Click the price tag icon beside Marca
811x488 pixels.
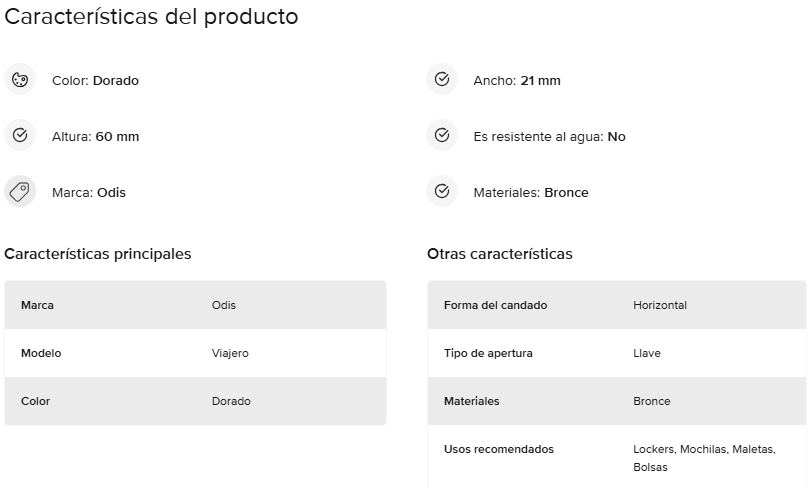[x=20, y=191]
